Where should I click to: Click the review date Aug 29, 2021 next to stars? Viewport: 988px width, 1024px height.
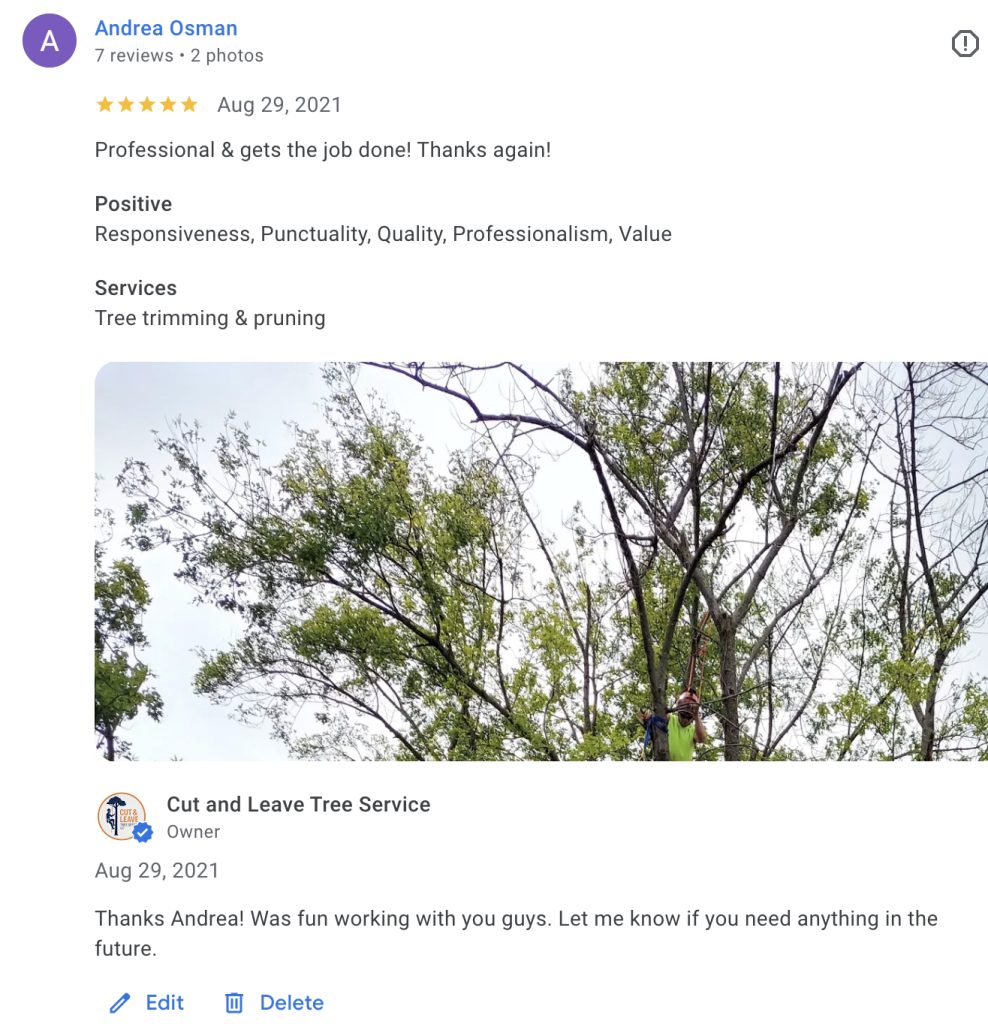[279, 105]
